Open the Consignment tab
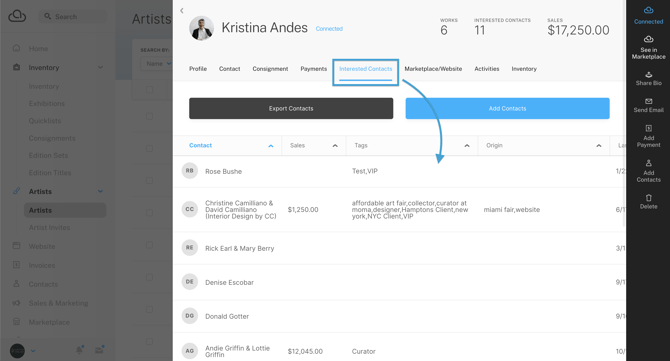This screenshot has height=361, width=670. pyautogui.click(x=270, y=69)
